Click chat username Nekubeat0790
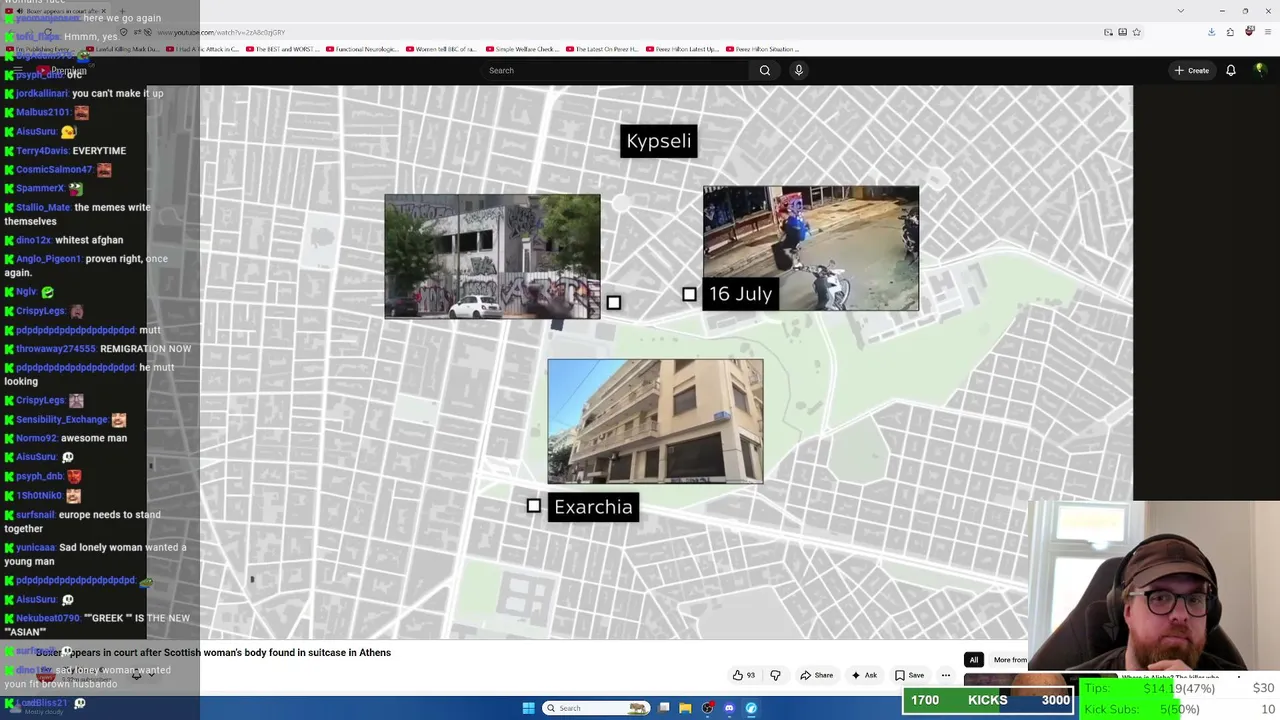Screen dimensions: 1280x720 pyautogui.click(x=48, y=619)
